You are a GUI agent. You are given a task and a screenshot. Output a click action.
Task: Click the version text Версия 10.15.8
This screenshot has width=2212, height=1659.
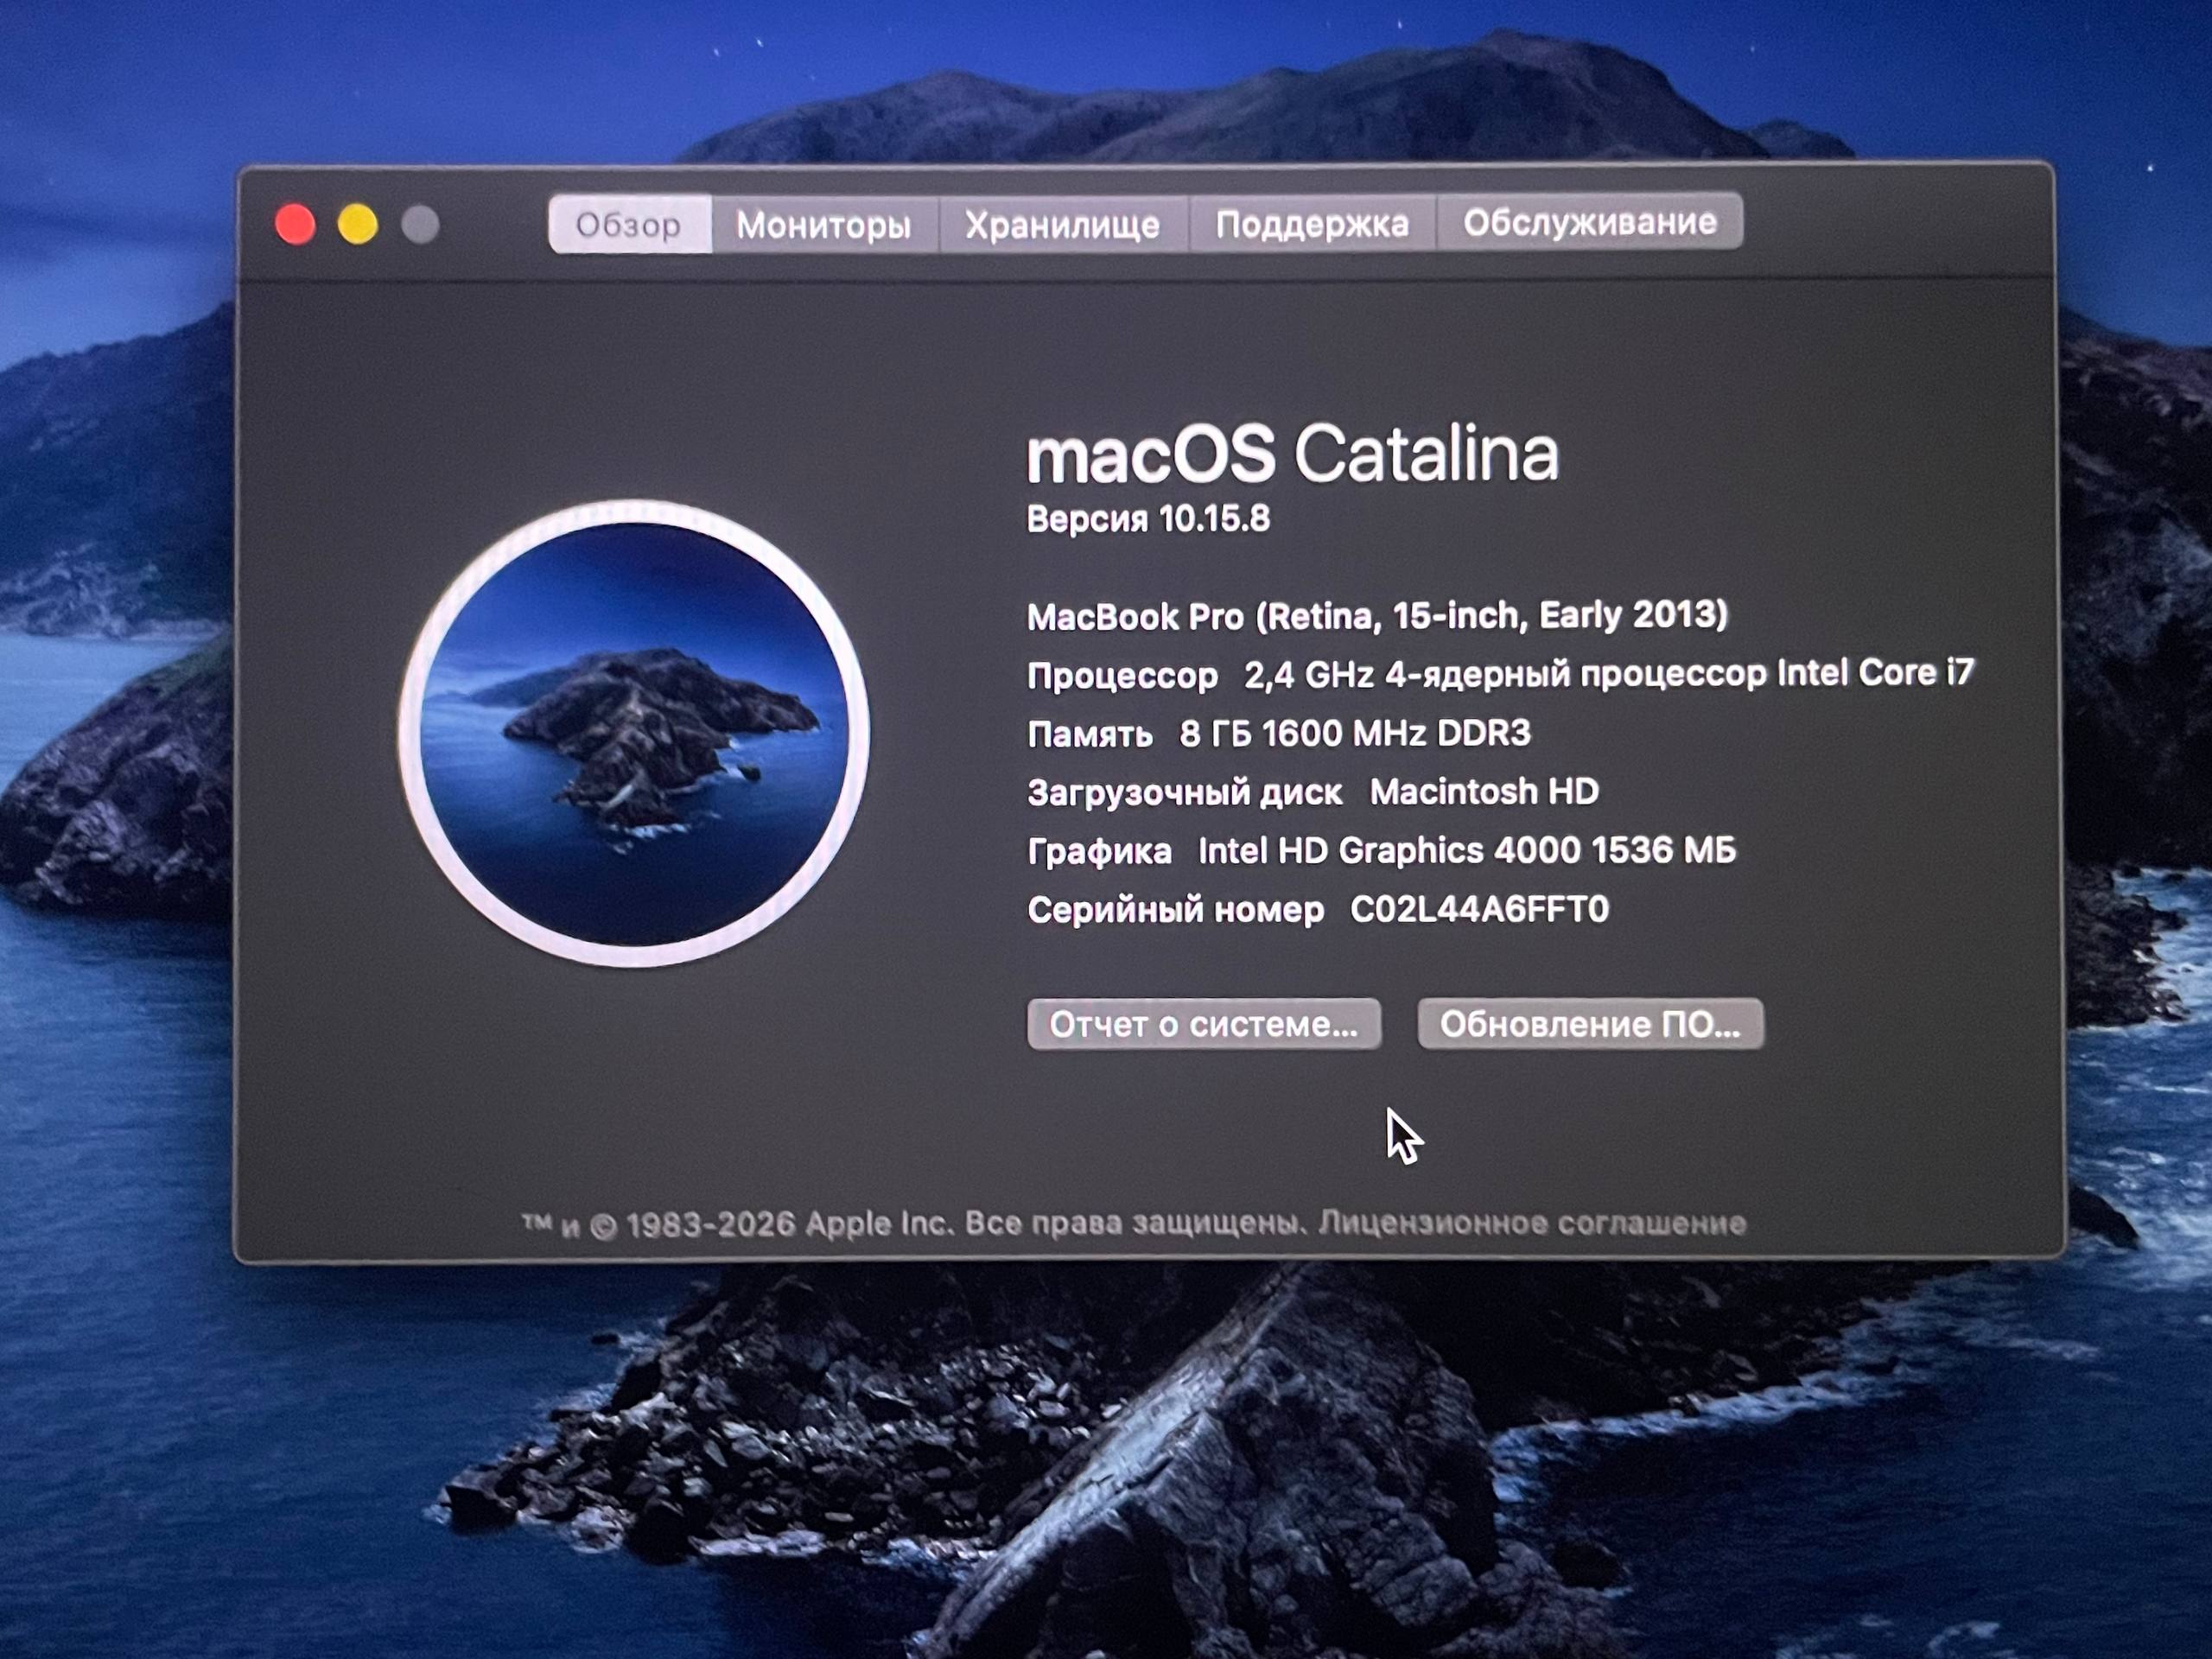[x=1148, y=518]
